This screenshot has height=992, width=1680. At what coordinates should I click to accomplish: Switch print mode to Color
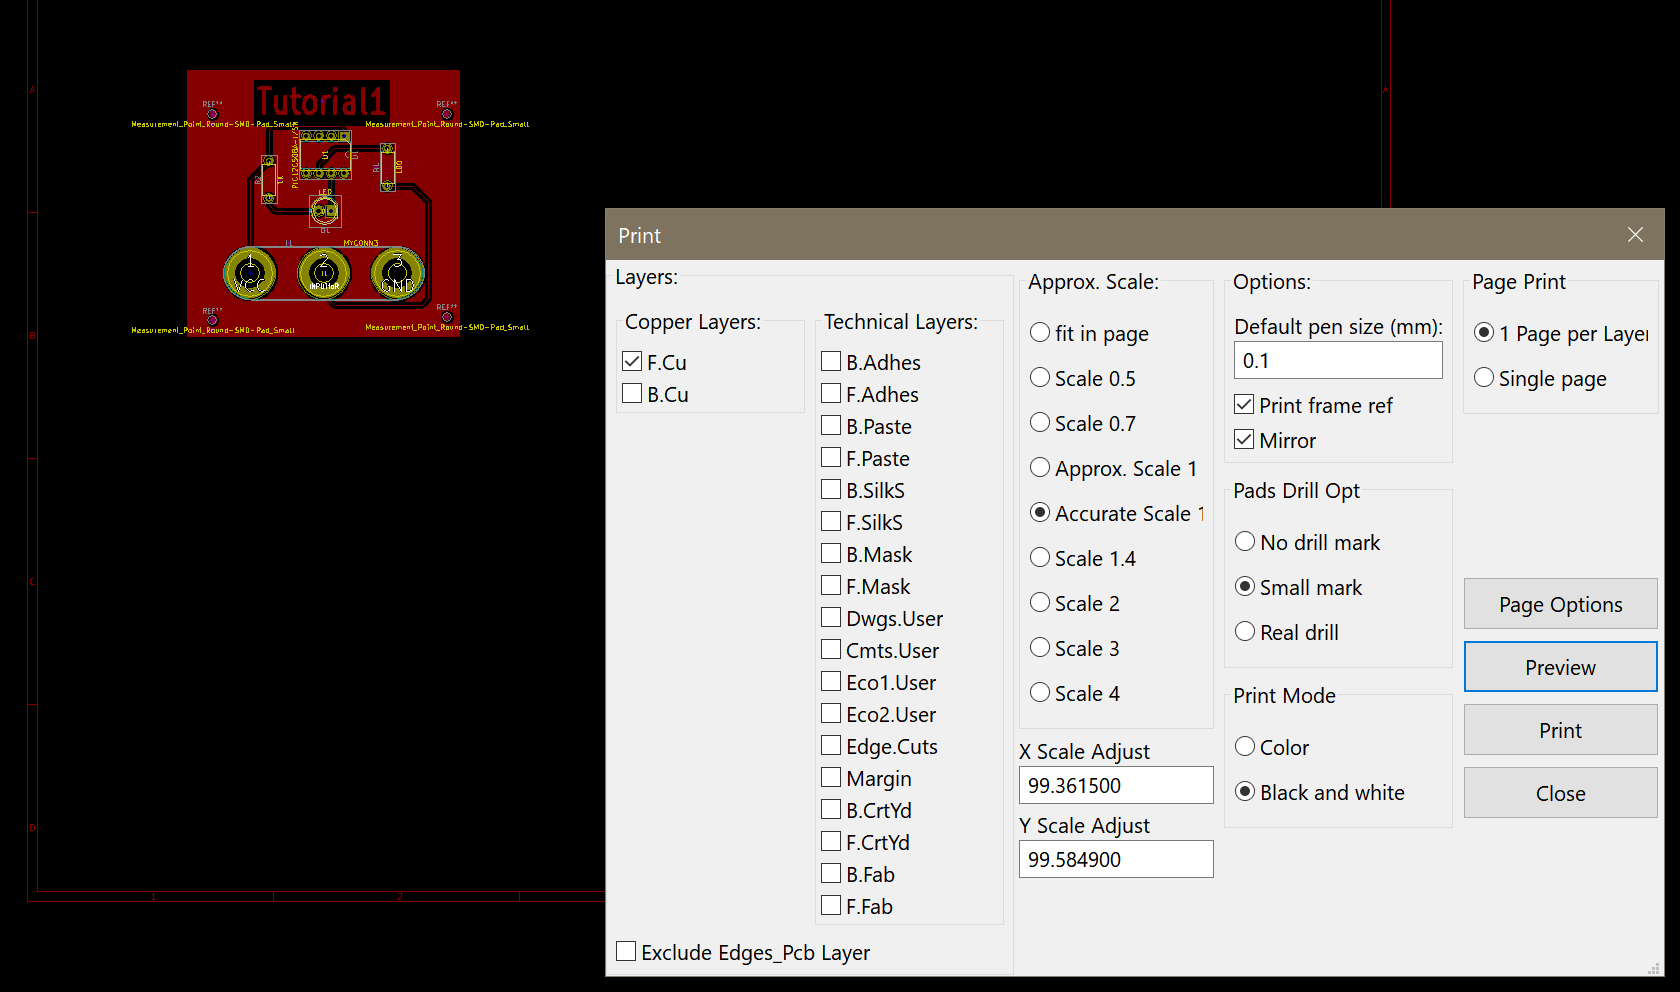coord(1245,747)
